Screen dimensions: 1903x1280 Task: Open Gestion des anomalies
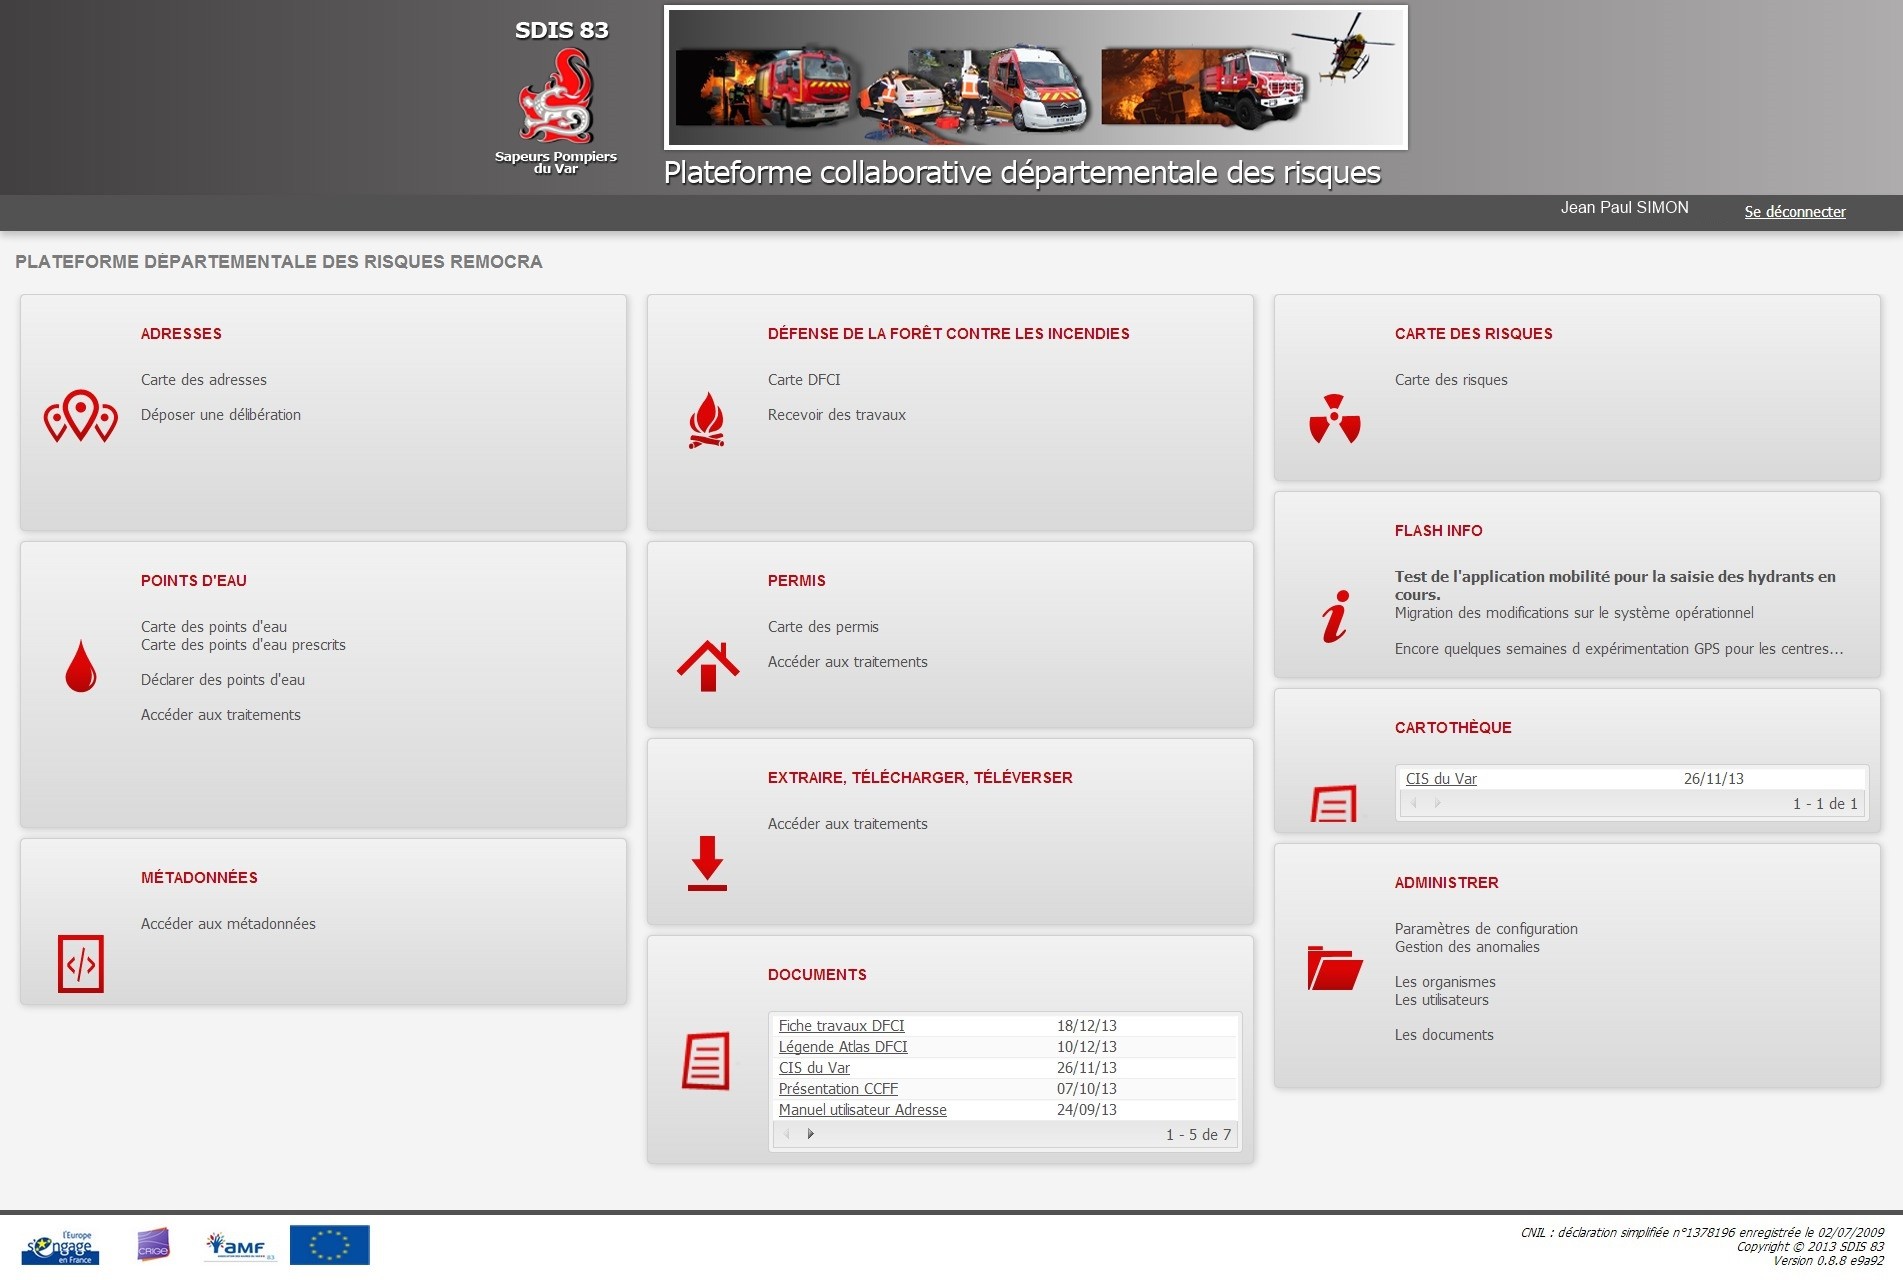point(1467,947)
